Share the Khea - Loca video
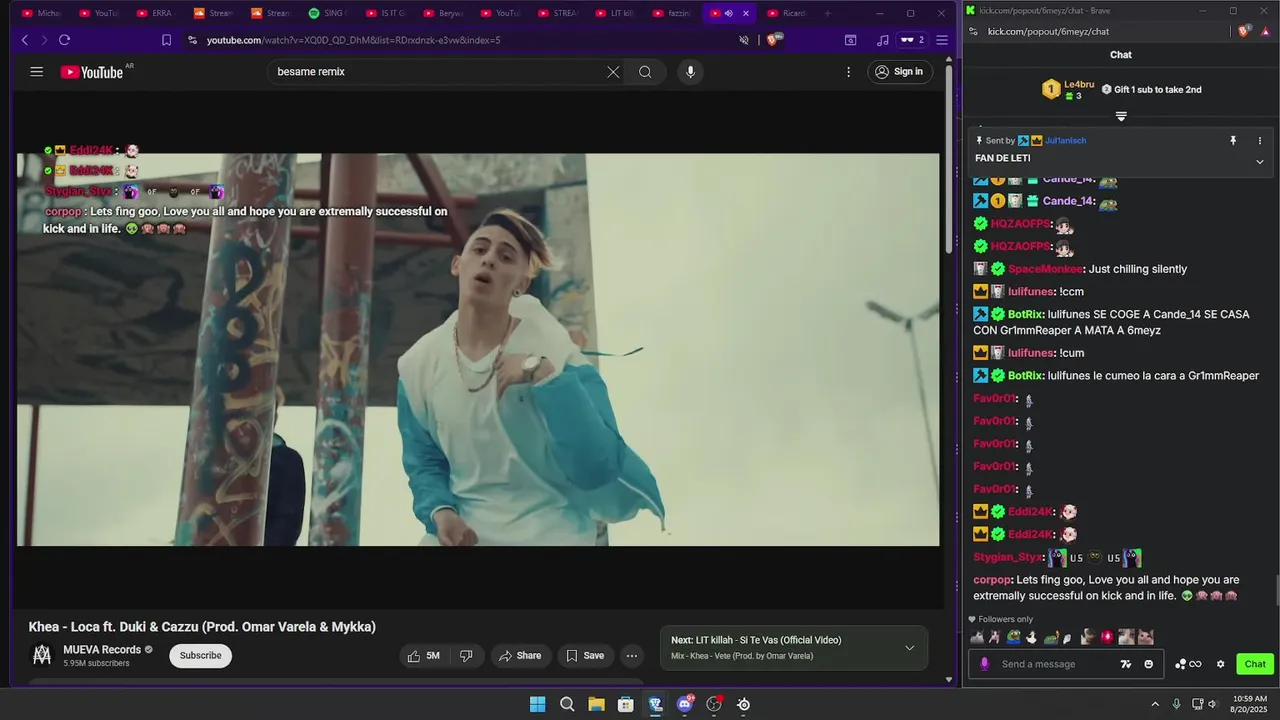 click(520, 656)
